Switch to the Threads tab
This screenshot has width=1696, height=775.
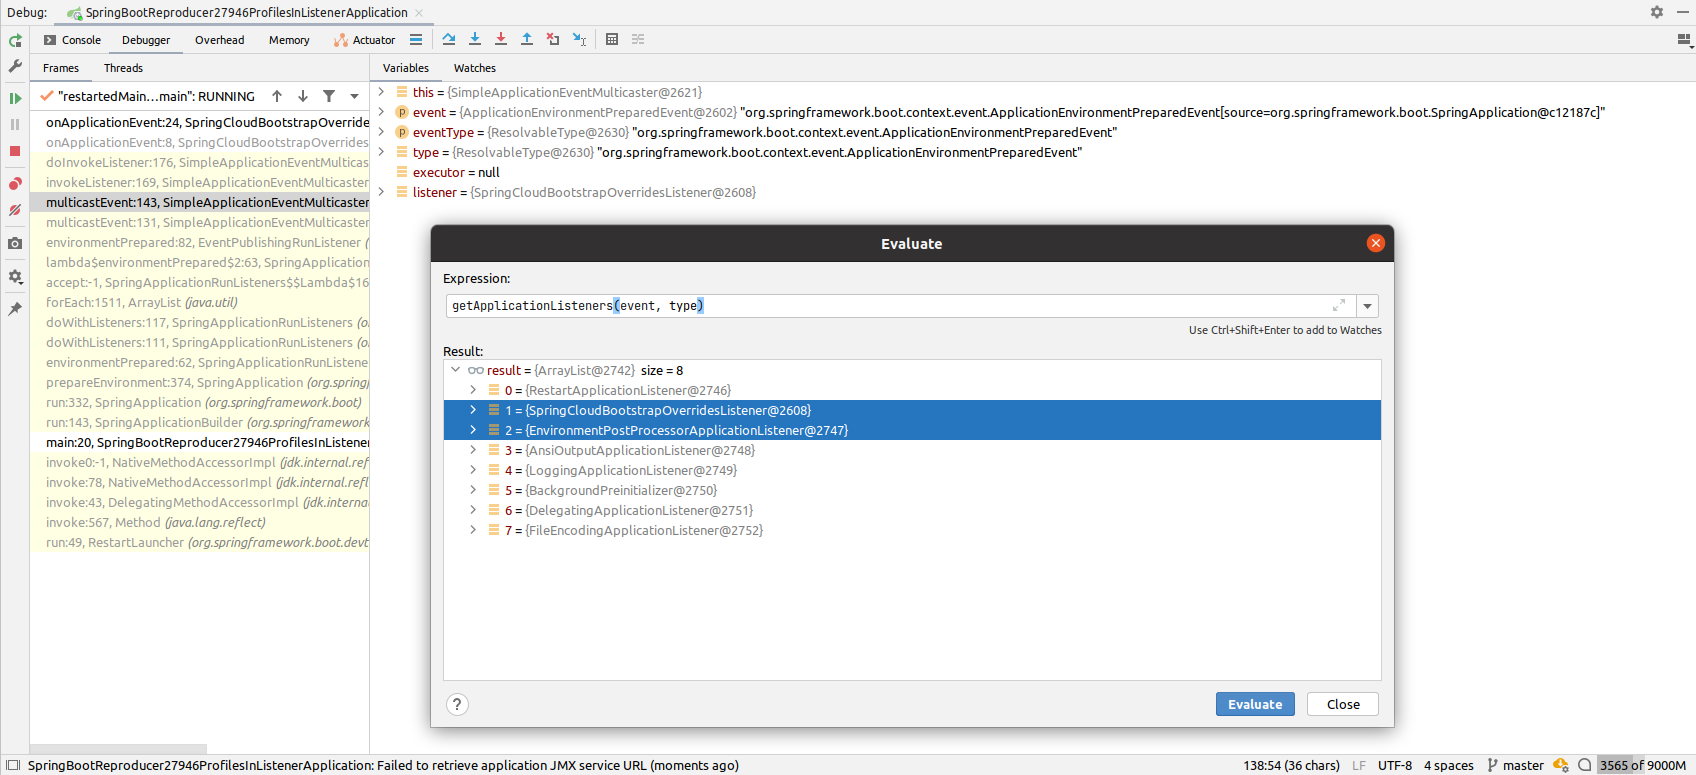123,68
